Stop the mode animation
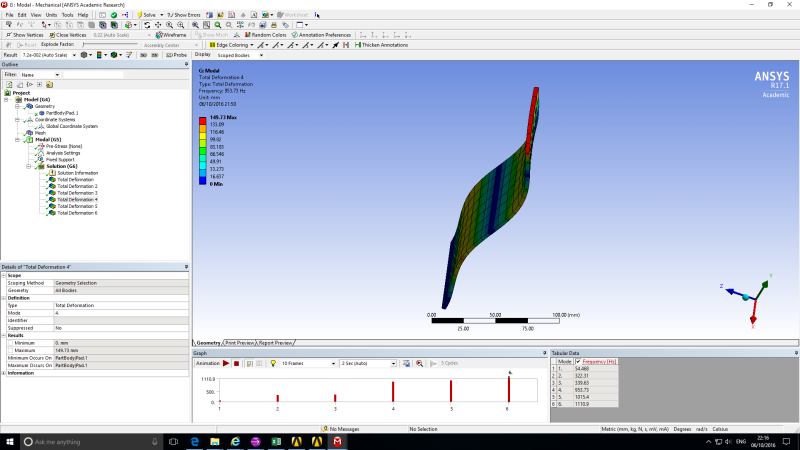Viewport: 800px width, 450px height. click(236, 363)
